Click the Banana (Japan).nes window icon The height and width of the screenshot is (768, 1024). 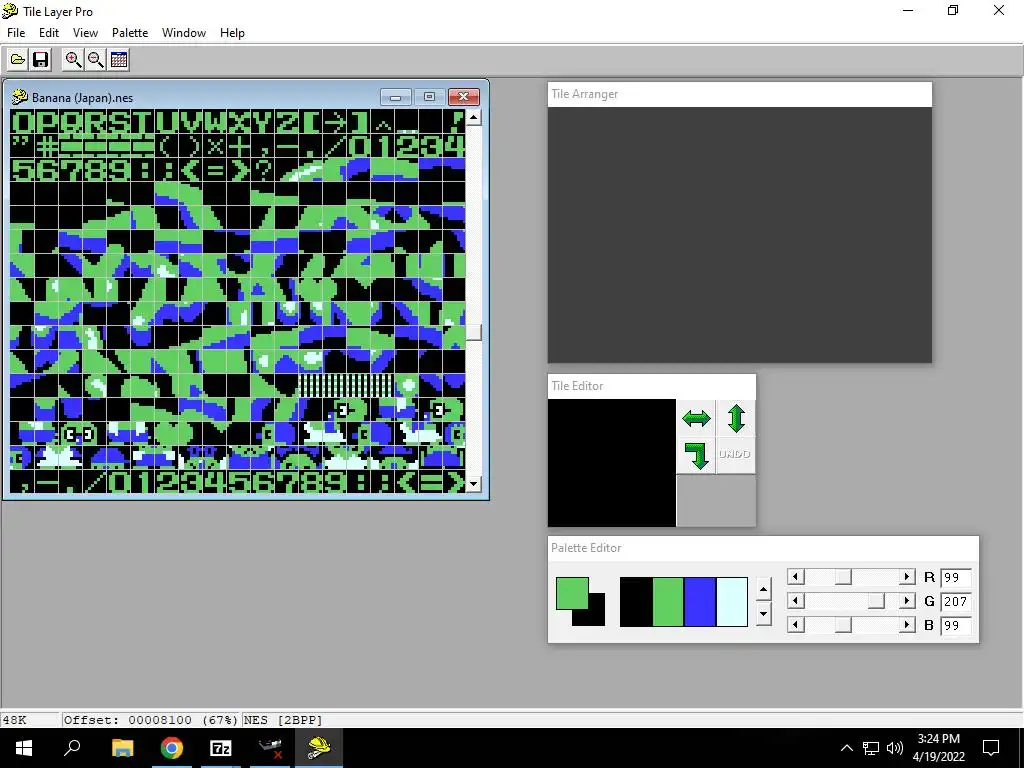[20, 97]
